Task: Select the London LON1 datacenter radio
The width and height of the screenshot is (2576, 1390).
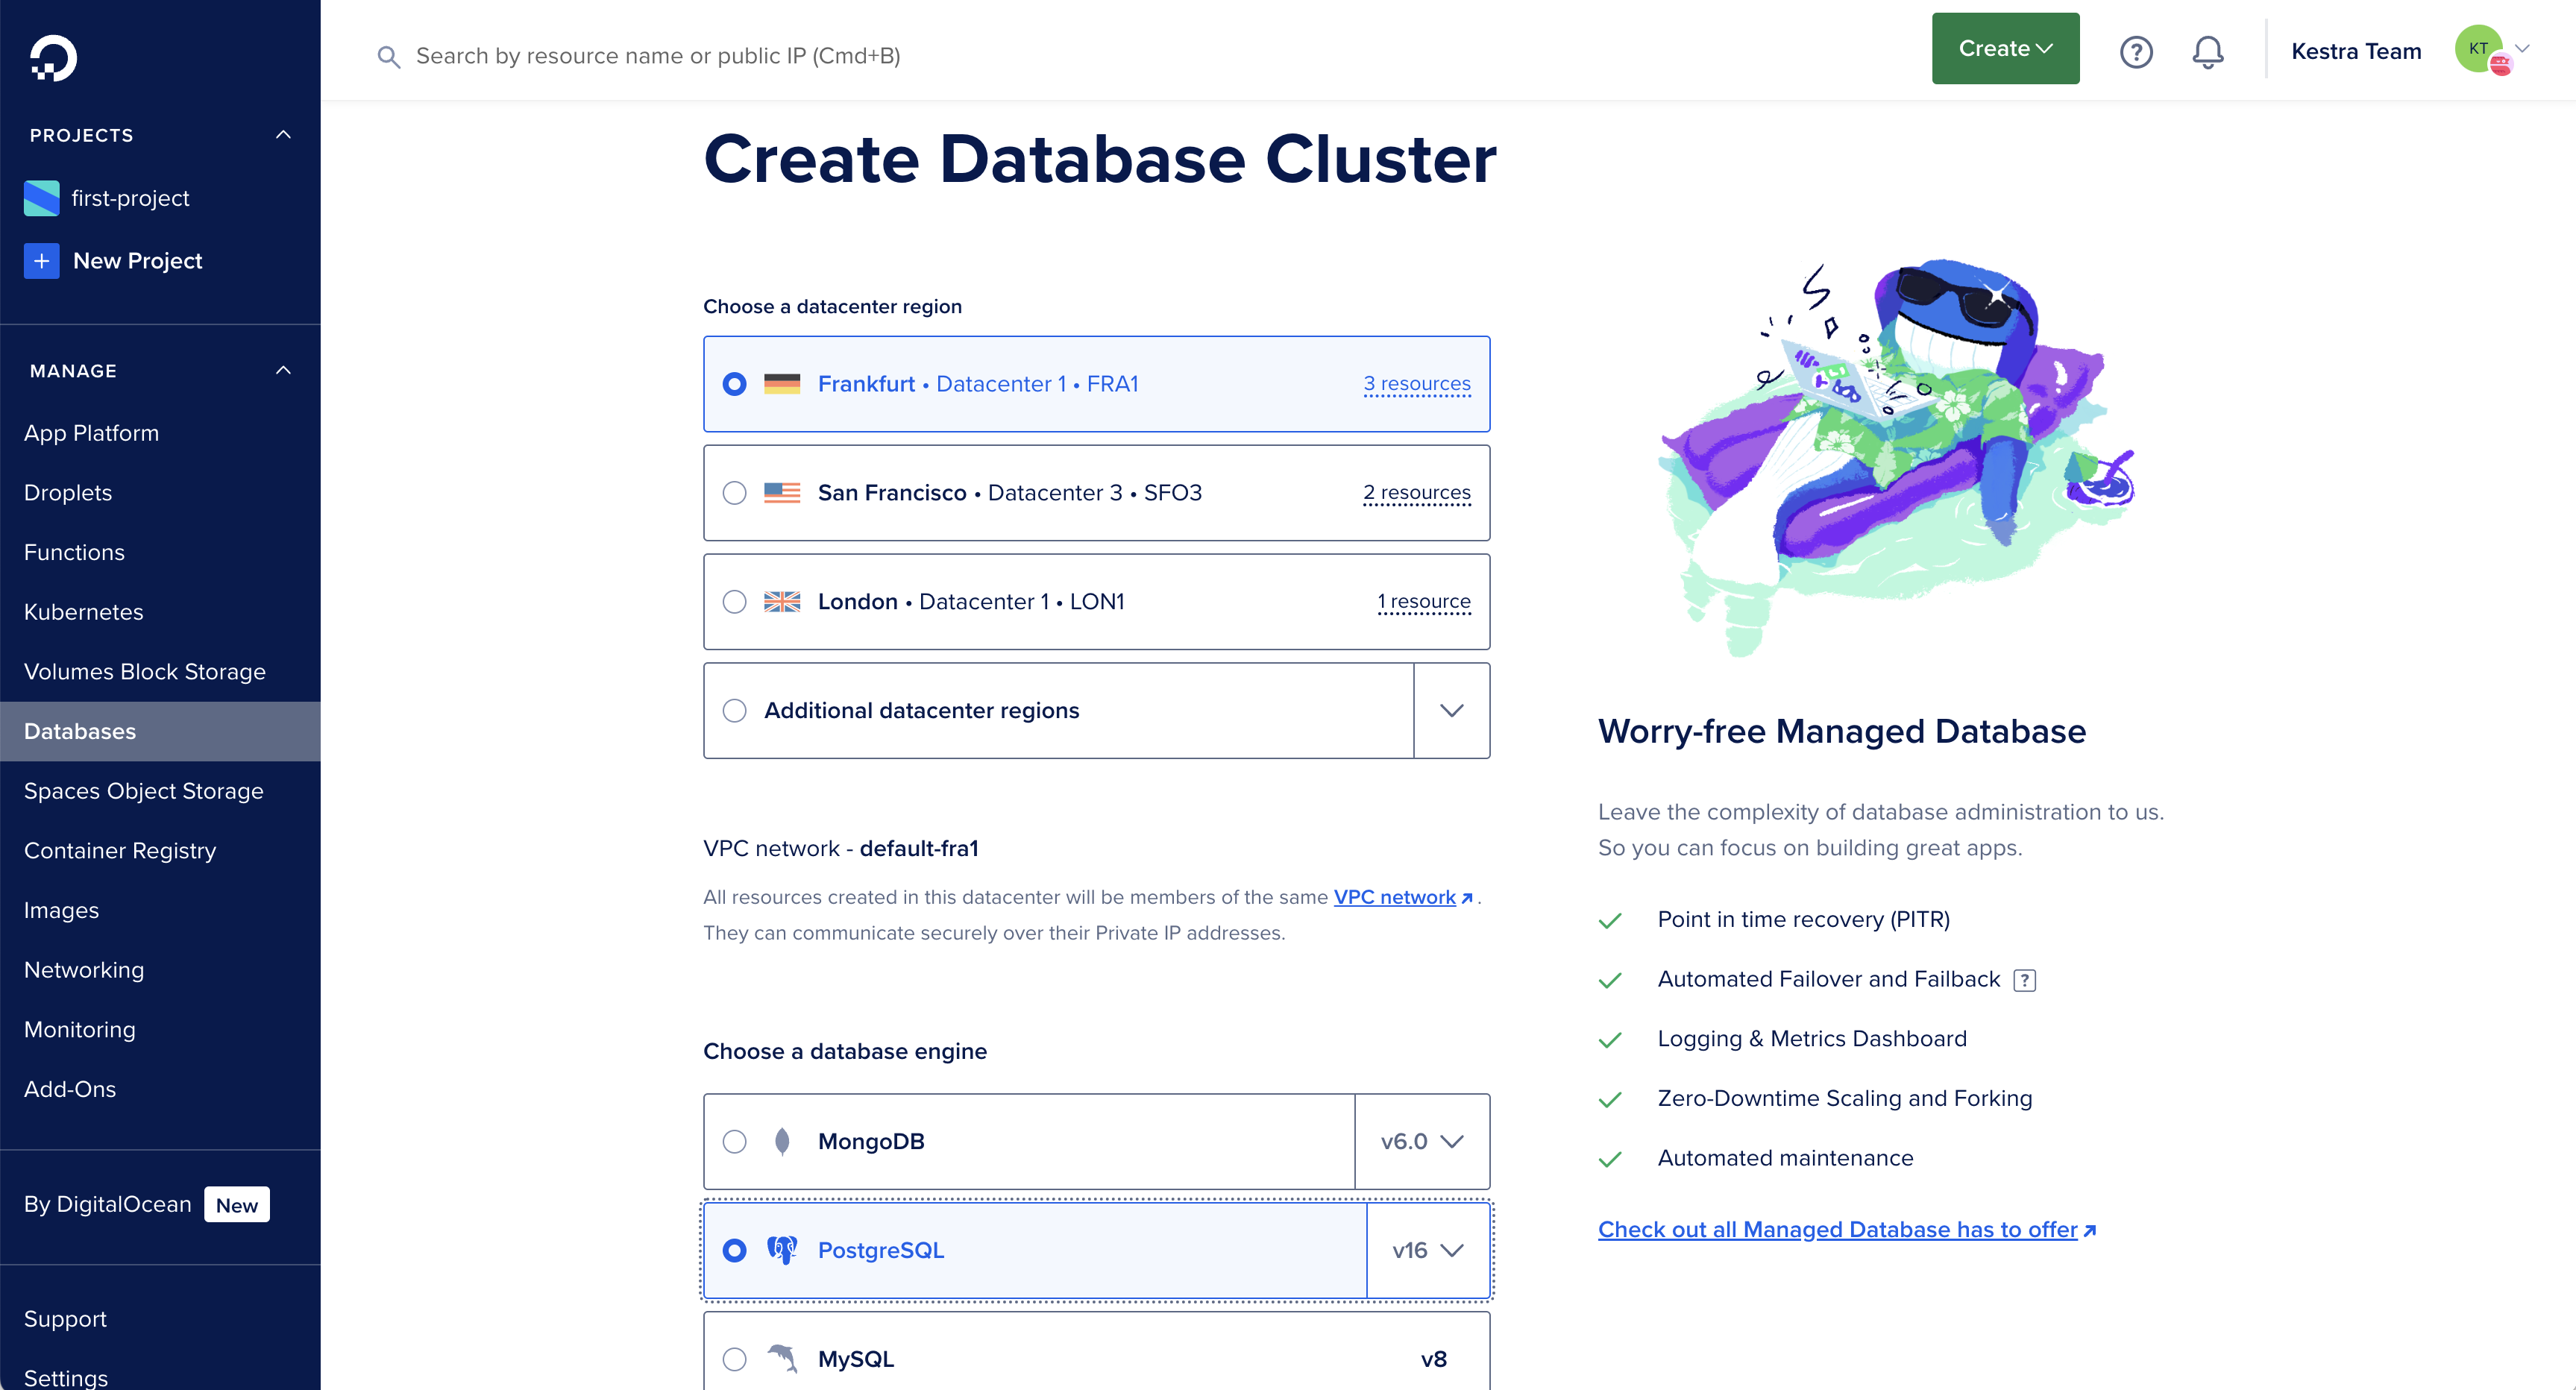Action: coord(734,602)
